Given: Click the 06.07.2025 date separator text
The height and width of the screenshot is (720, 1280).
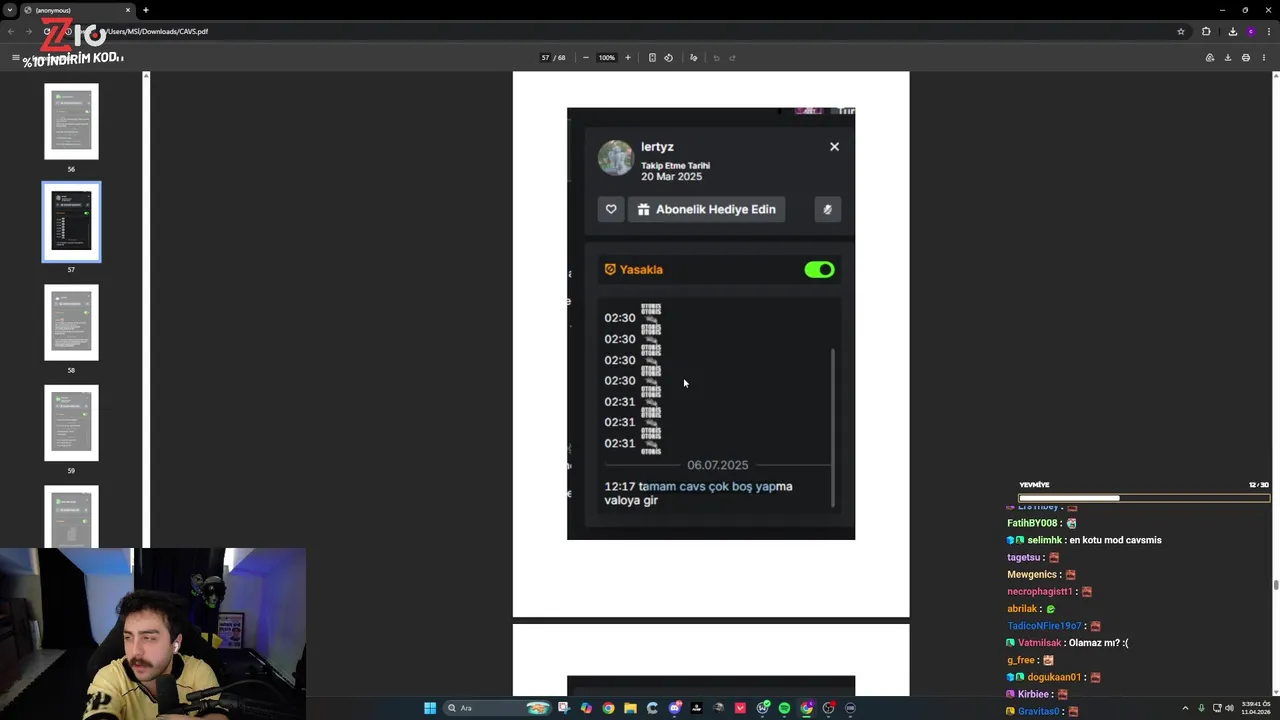Looking at the screenshot, I should pyautogui.click(x=717, y=465).
